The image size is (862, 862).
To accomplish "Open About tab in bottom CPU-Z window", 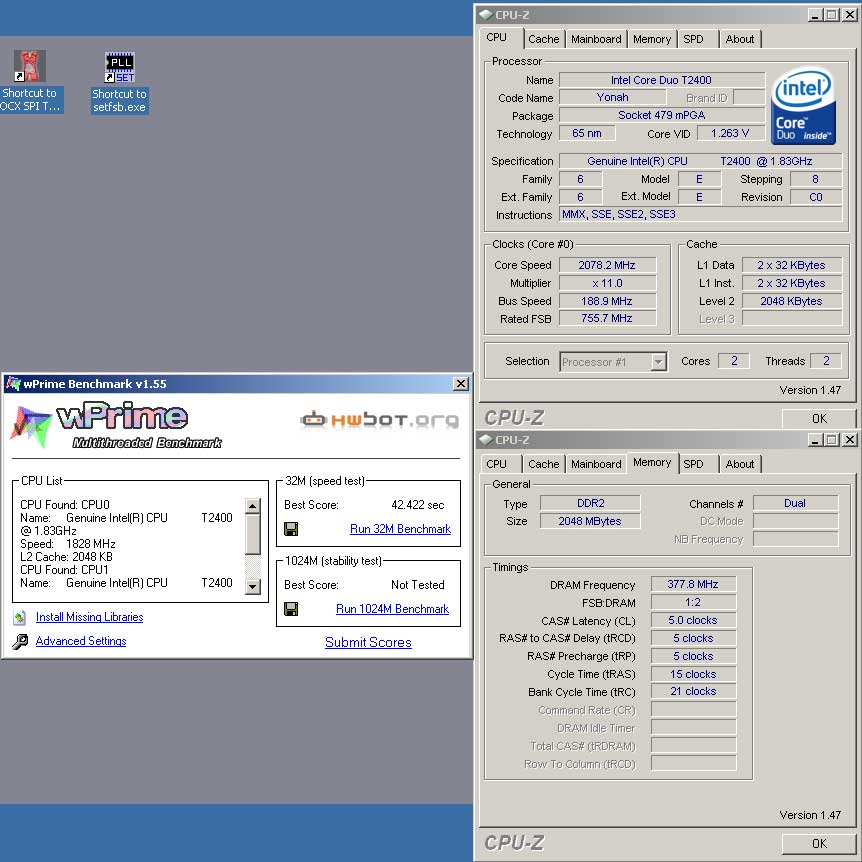I will pyautogui.click(x=739, y=464).
